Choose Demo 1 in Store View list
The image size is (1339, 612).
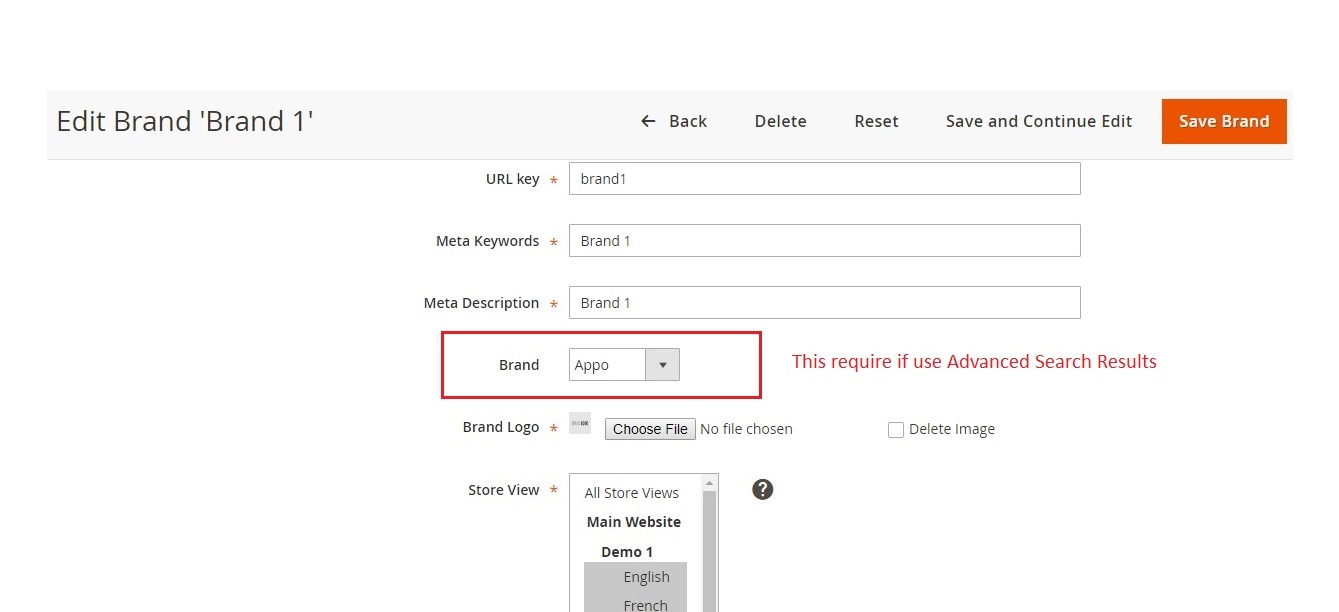[627, 552]
